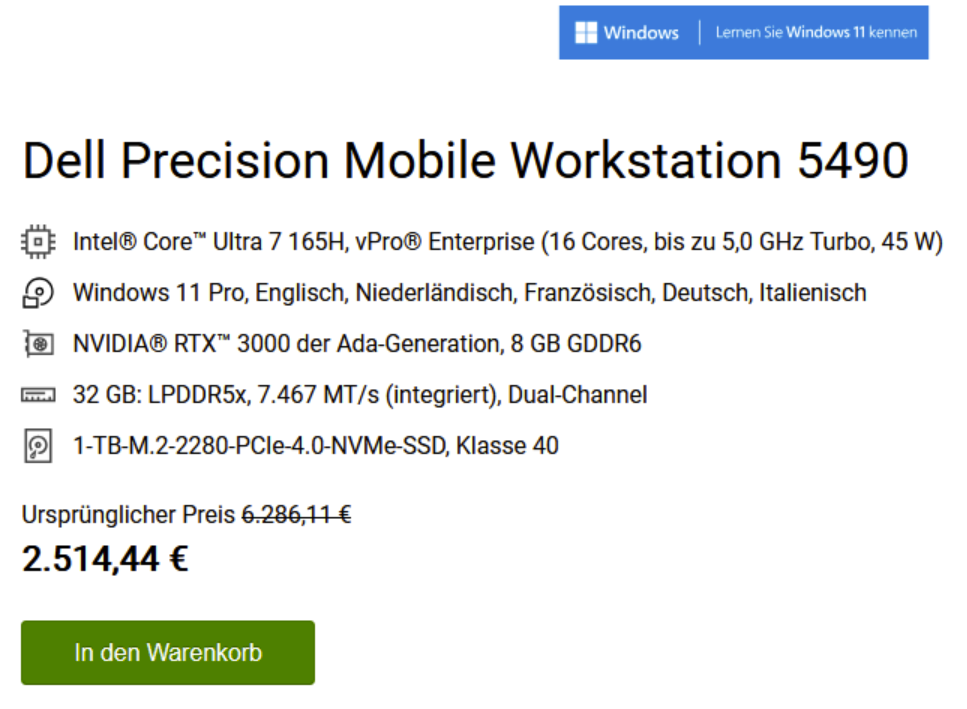Click the Windows logo icon in banner
The width and height of the screenshot is (967, 709).
pyautogui.click(x=585, y=33)
